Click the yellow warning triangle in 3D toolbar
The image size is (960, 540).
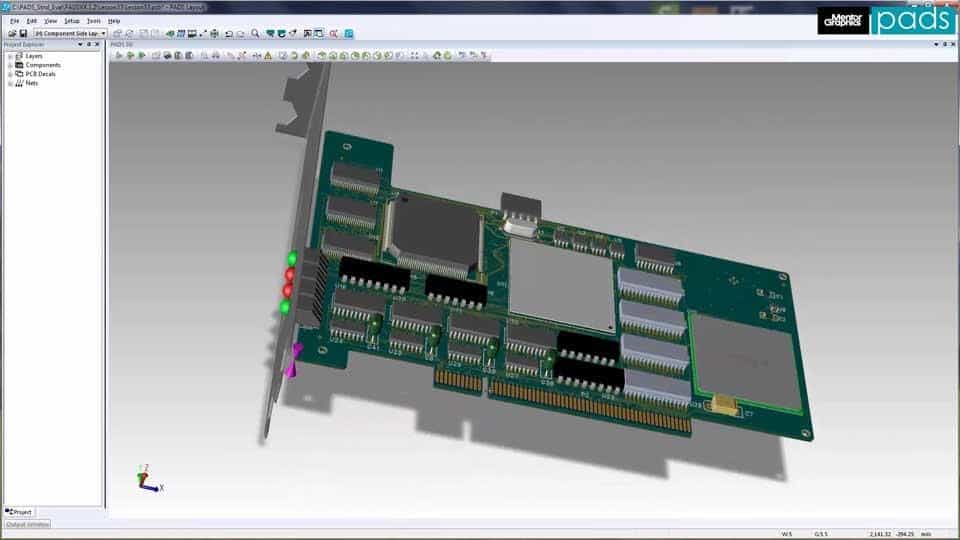pos(268,55)
